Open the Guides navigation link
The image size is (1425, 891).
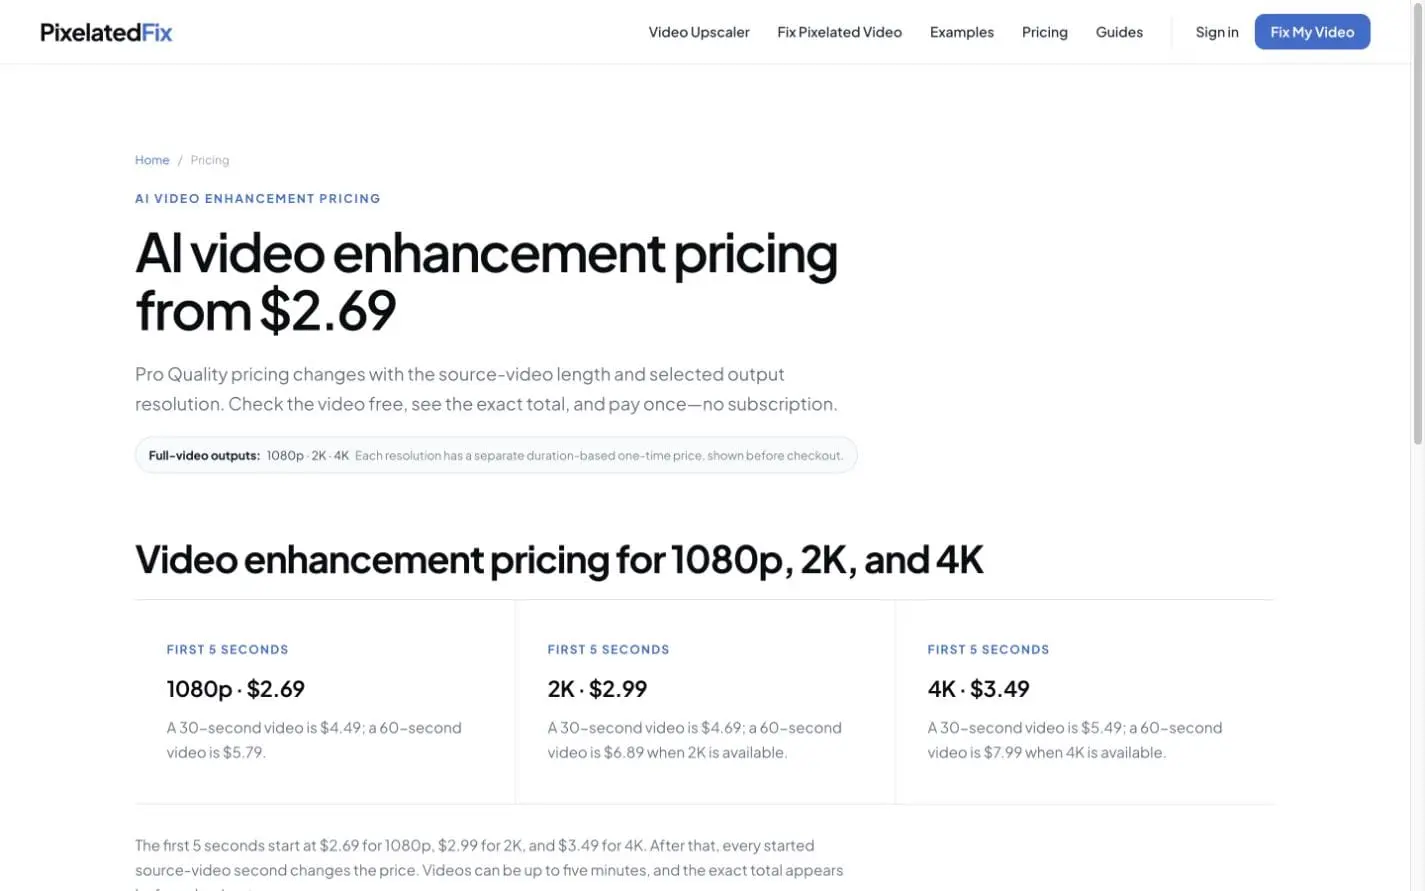[x=1119, y=32]
